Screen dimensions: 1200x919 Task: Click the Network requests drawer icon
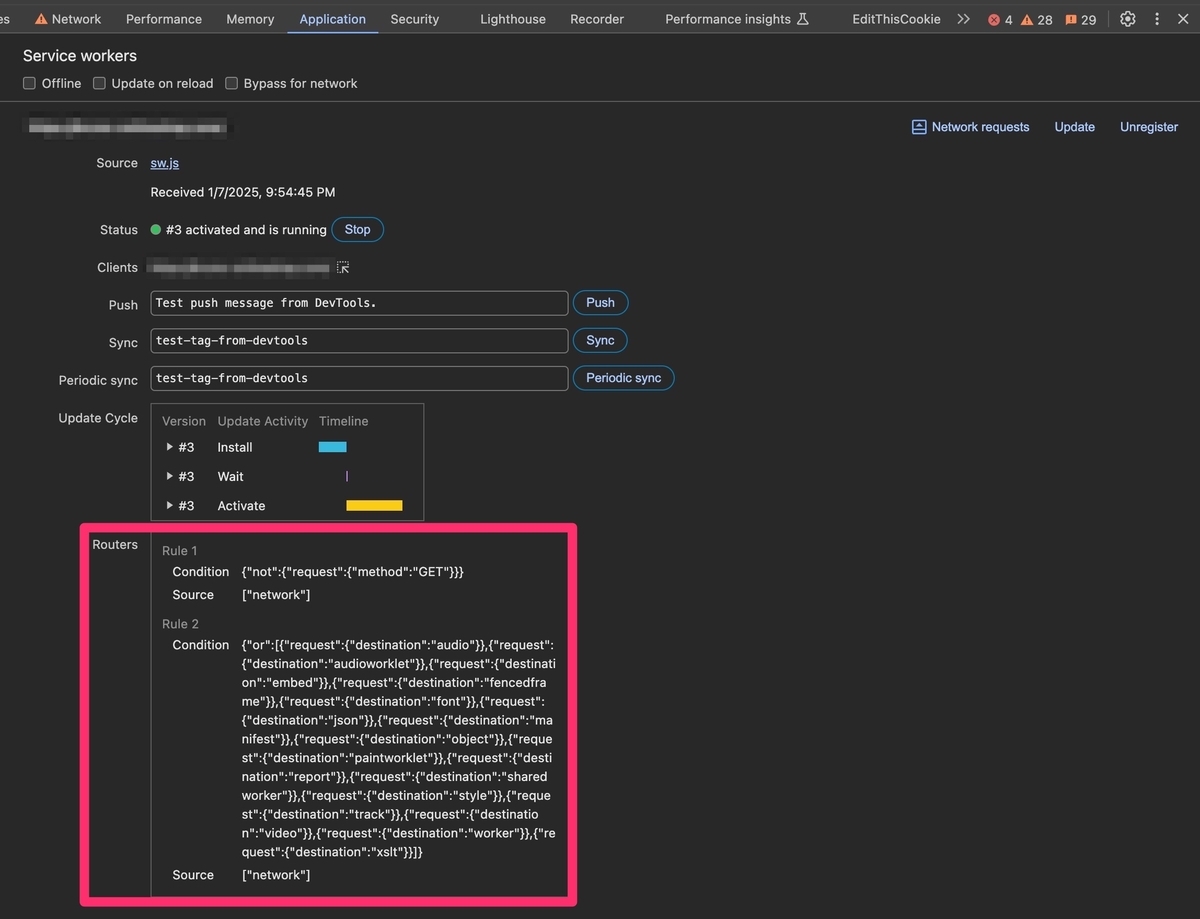918,127
